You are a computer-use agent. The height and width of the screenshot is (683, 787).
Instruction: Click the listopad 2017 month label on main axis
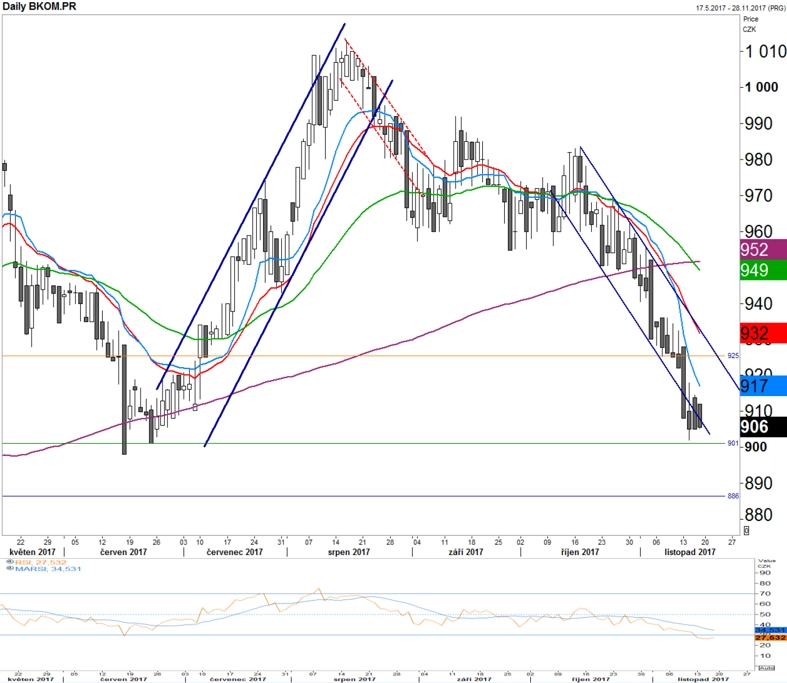690,552
